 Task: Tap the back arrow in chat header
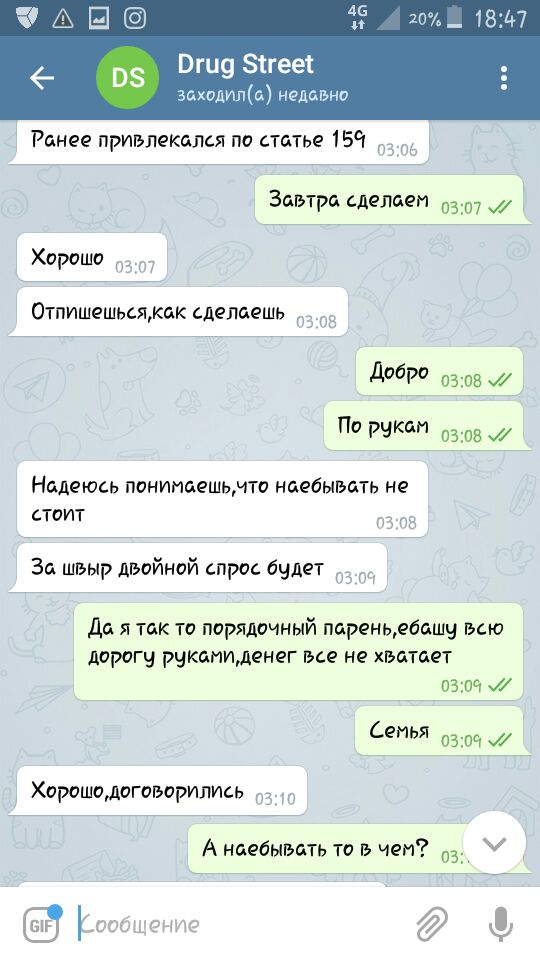(x=42, y=78)
